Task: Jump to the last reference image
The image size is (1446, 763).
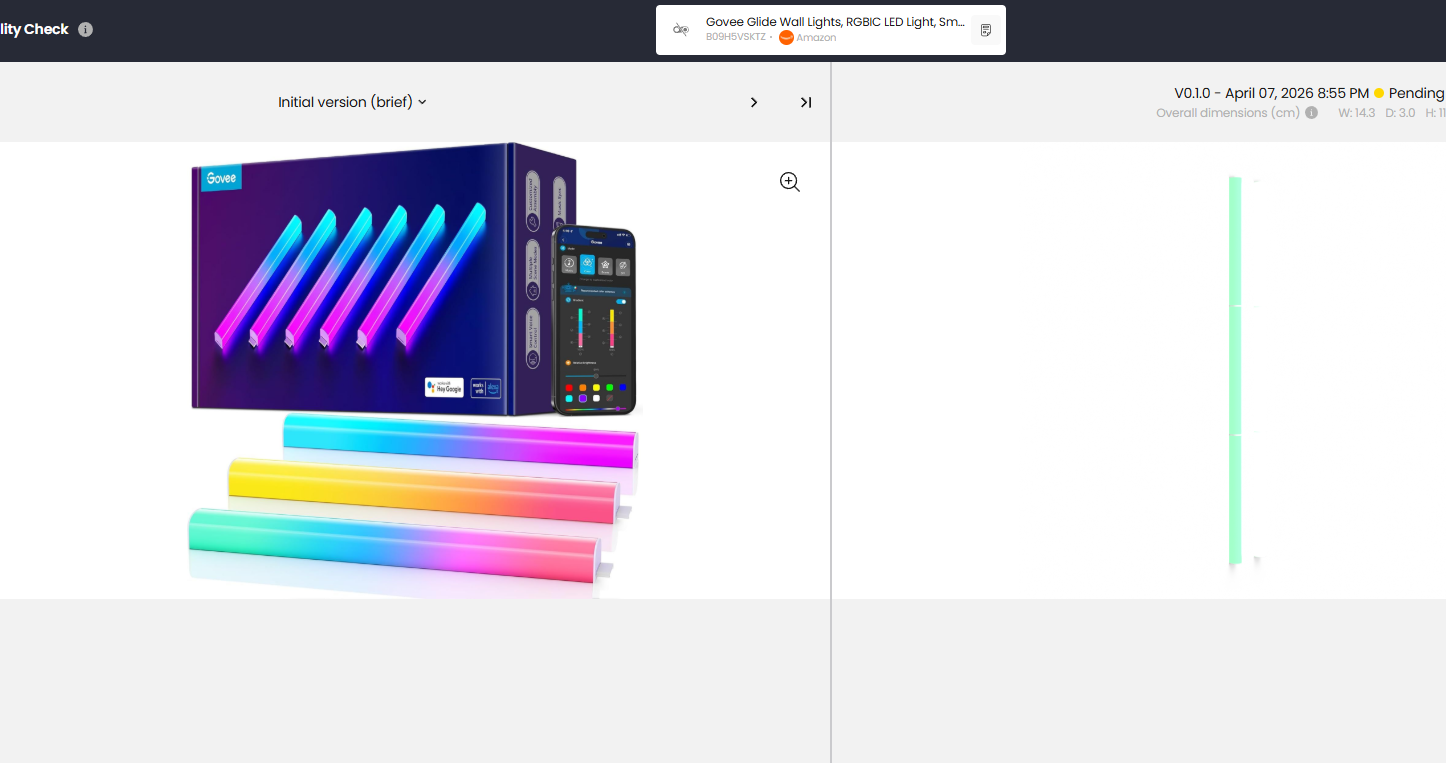Action: point(806,102)
